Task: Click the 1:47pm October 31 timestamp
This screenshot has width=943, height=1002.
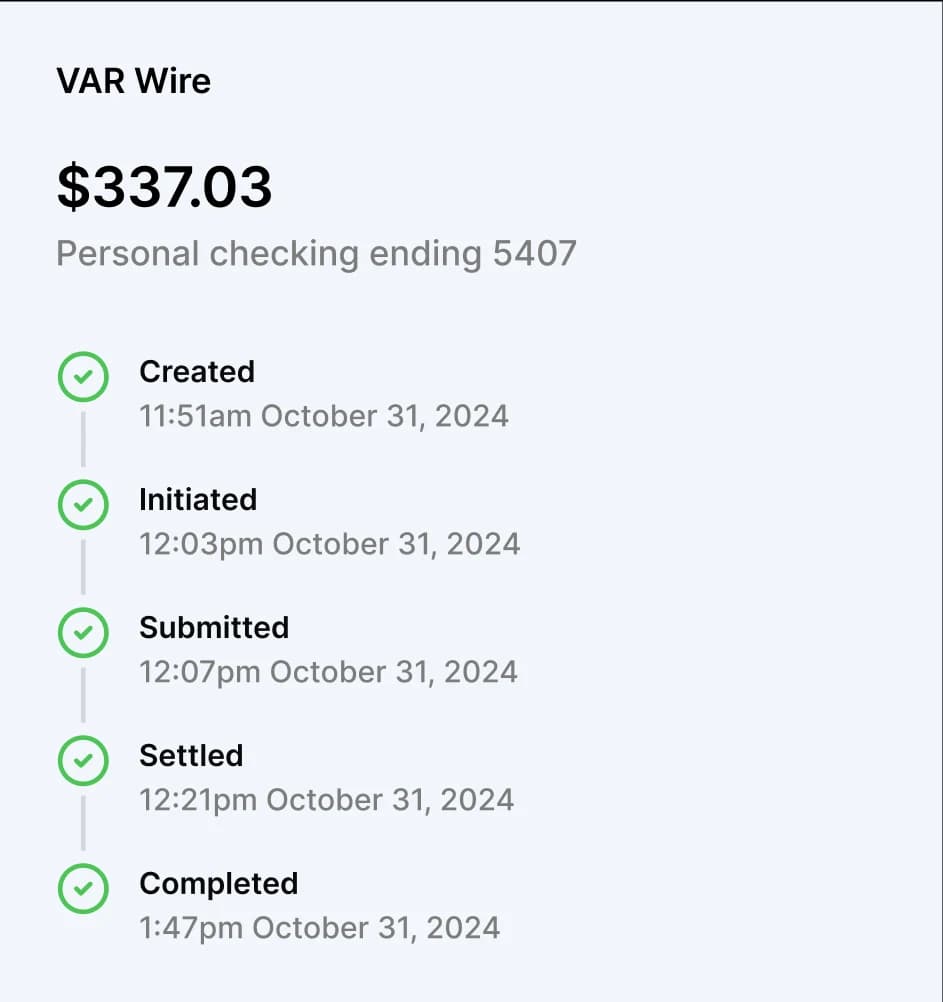Action: 320,927
